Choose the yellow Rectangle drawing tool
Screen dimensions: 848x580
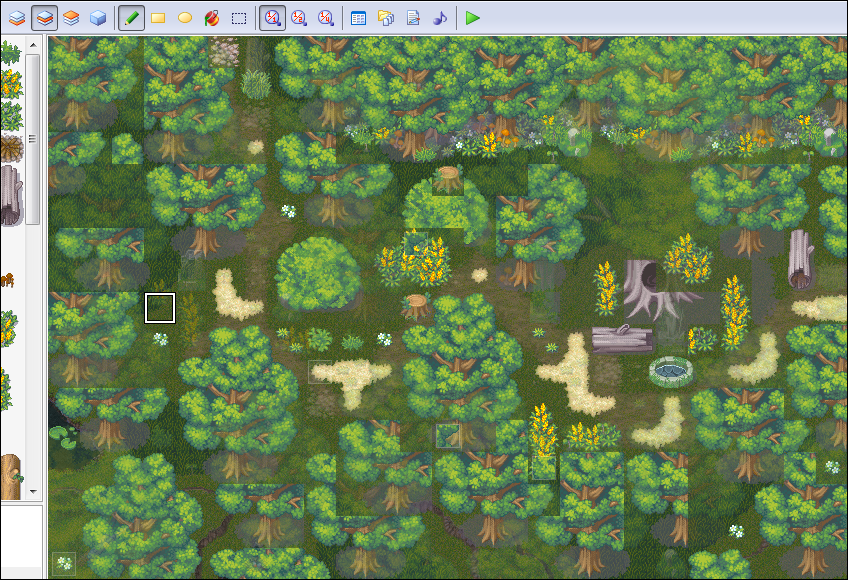click(x=158, y=18)
